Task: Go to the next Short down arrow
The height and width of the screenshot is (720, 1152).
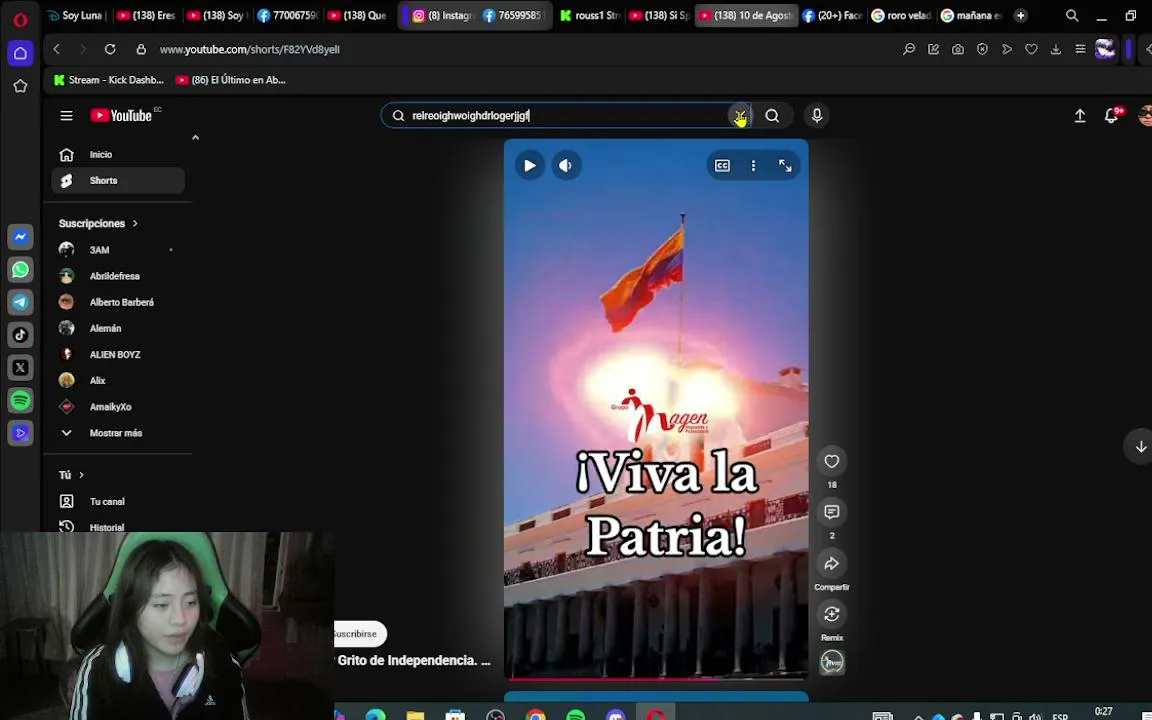Action: coord(1140,447)
